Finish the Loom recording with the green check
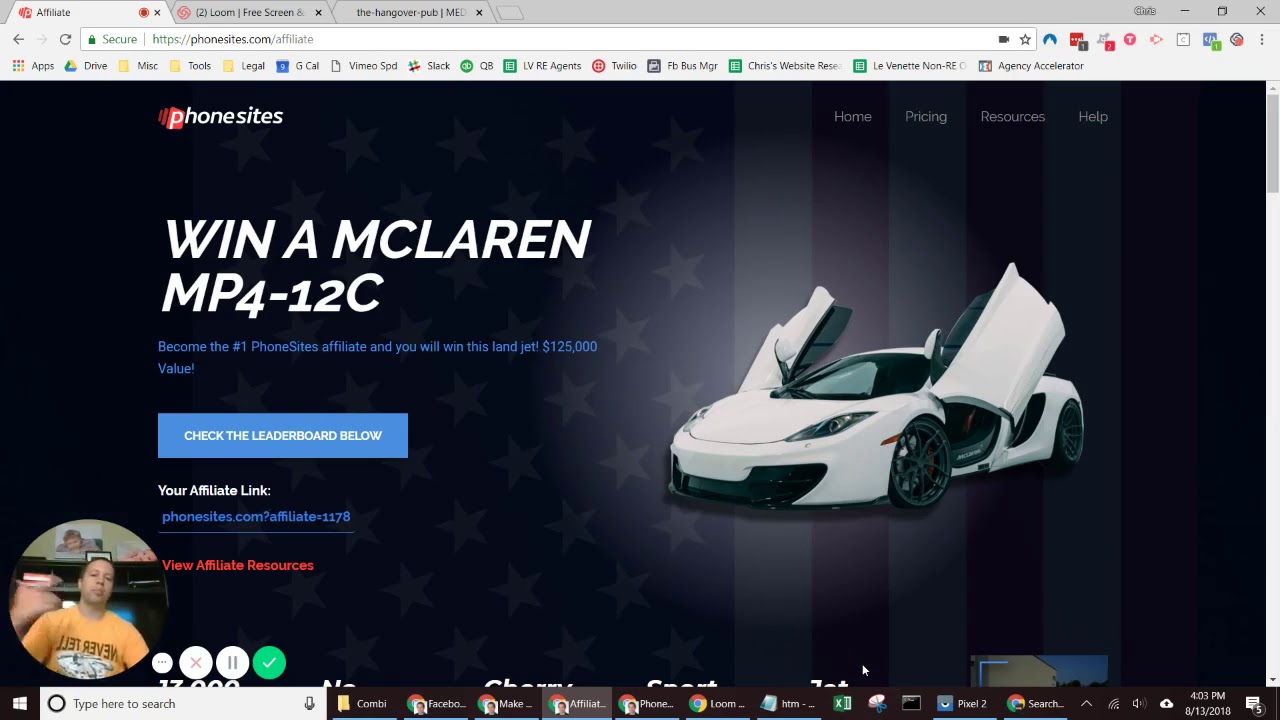The height and width of the screenshot is (720, 1280). click(269, 662)
